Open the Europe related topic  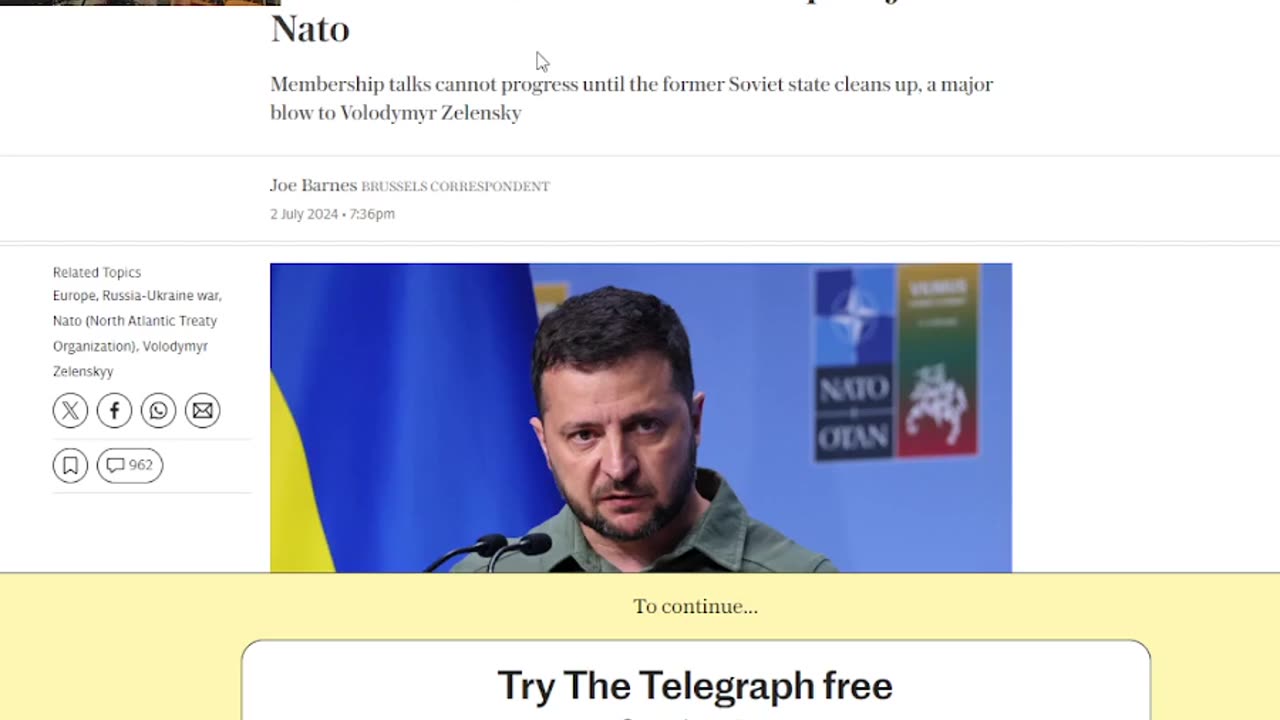coord(74,296)
